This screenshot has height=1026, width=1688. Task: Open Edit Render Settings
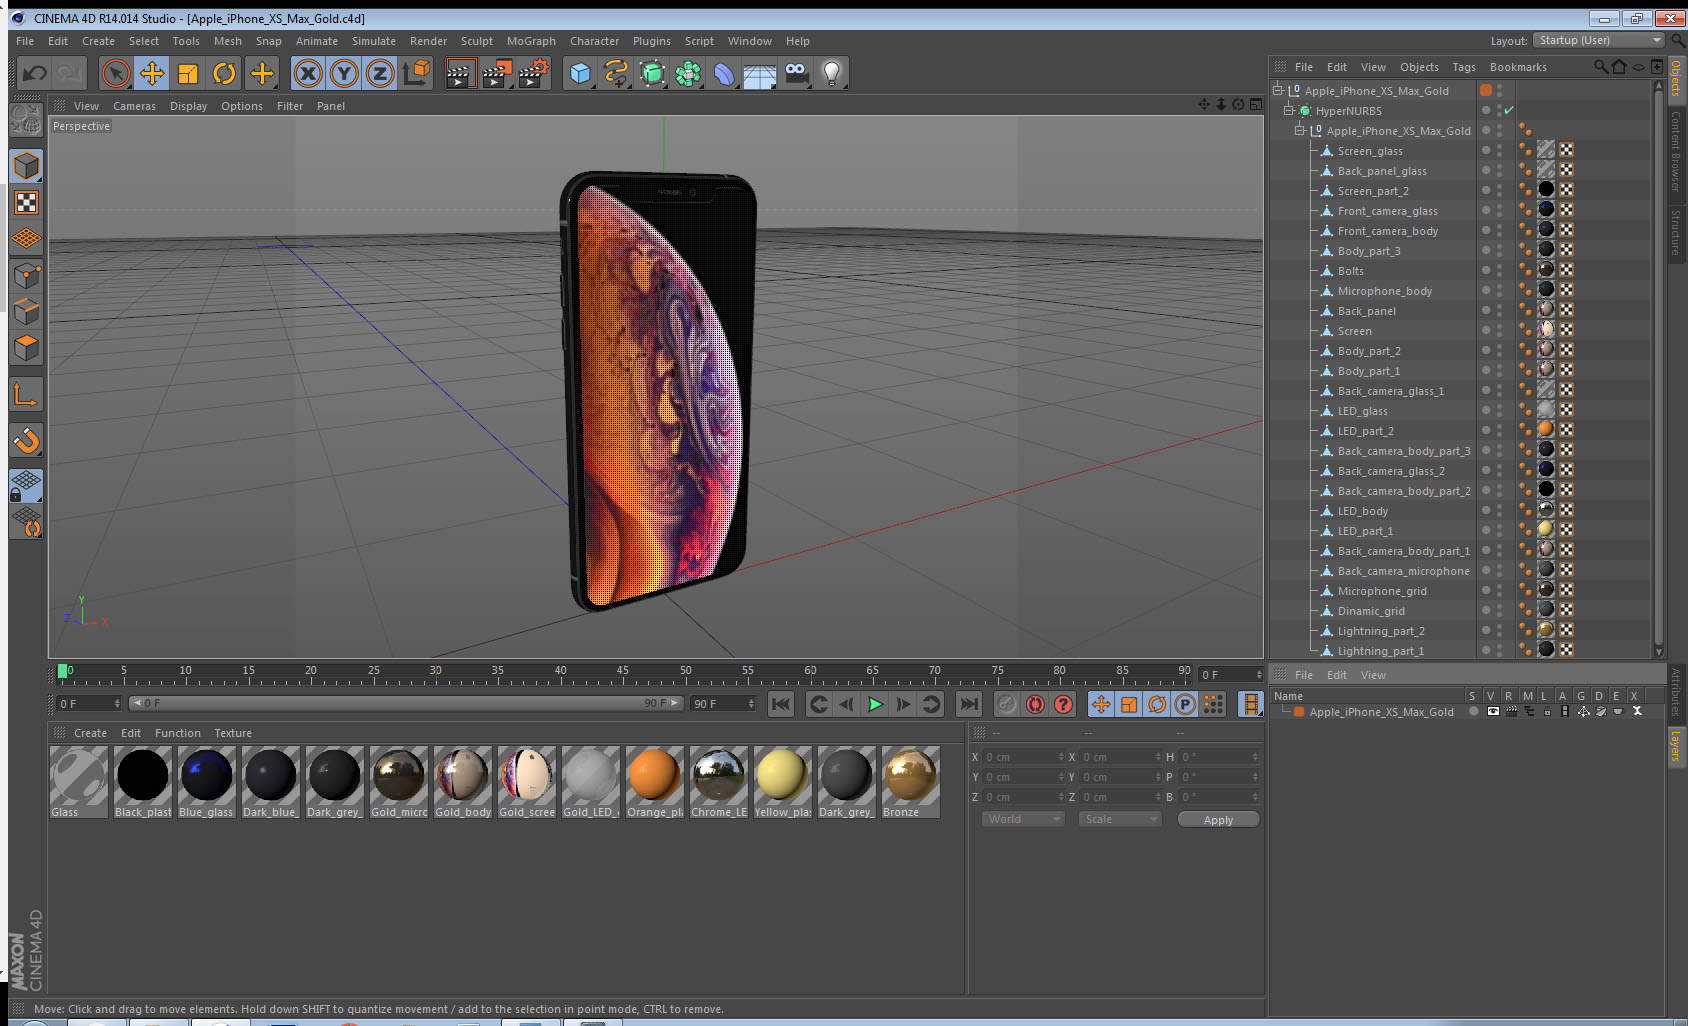(x=534, y=73)
